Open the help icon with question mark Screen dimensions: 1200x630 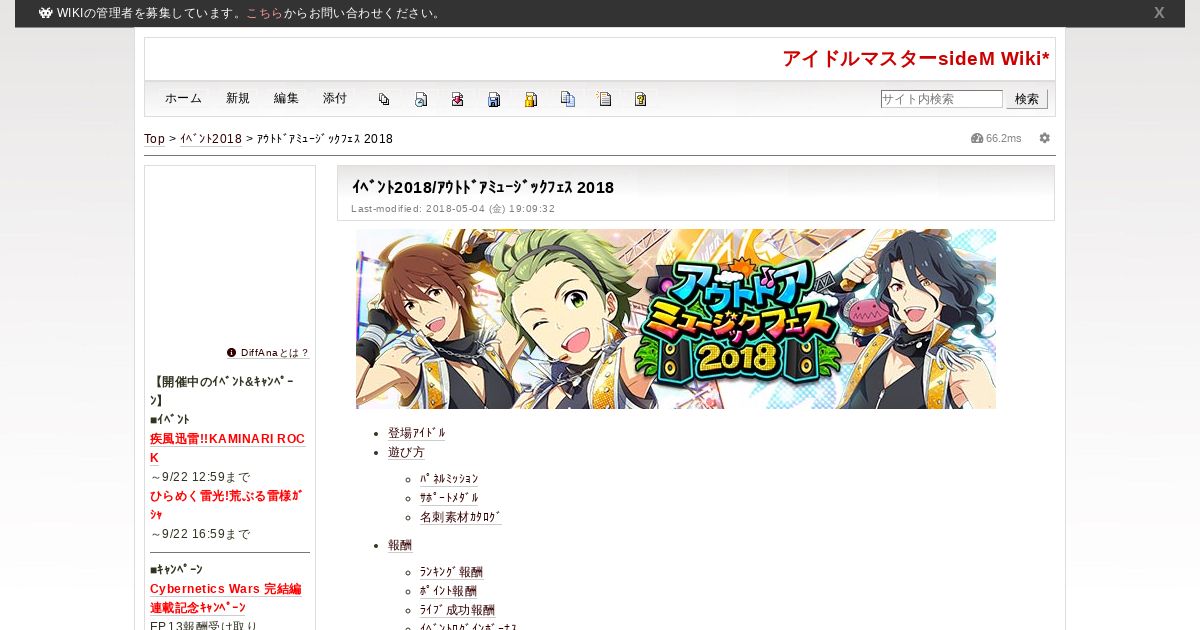(641, 99)
